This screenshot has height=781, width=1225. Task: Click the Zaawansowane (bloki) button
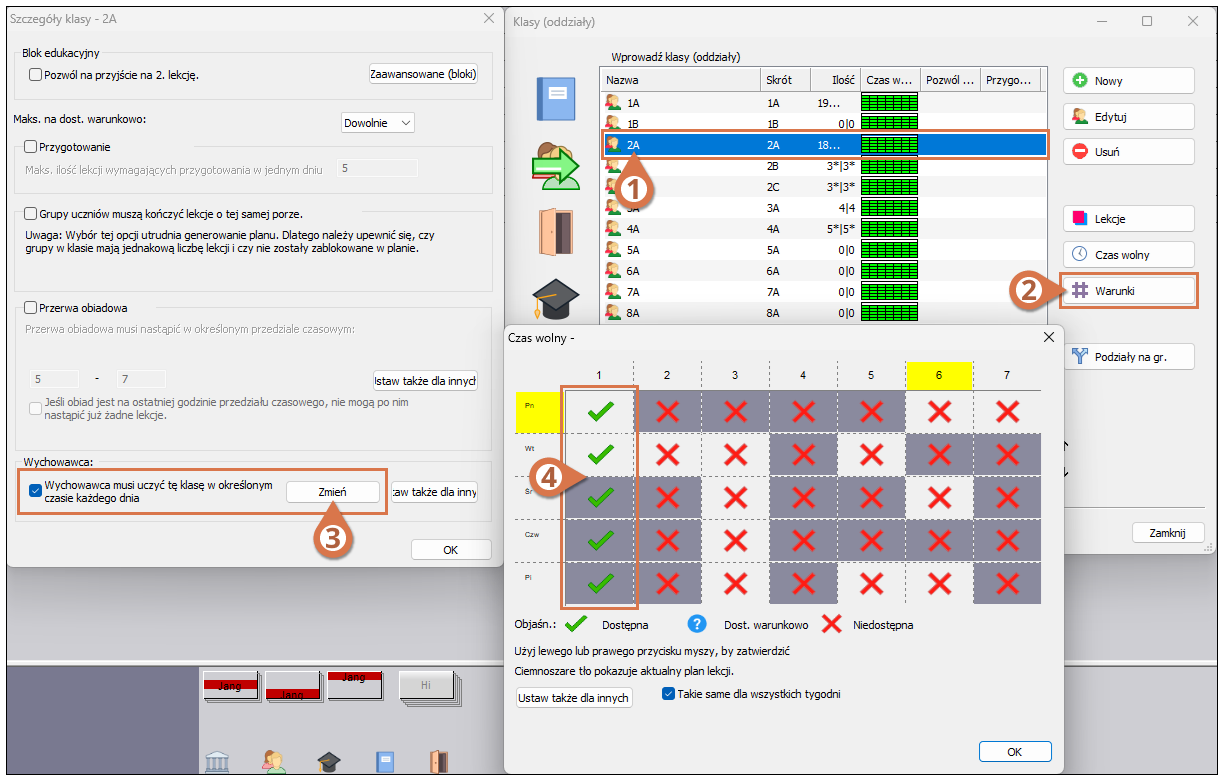(x=423, y=74)
